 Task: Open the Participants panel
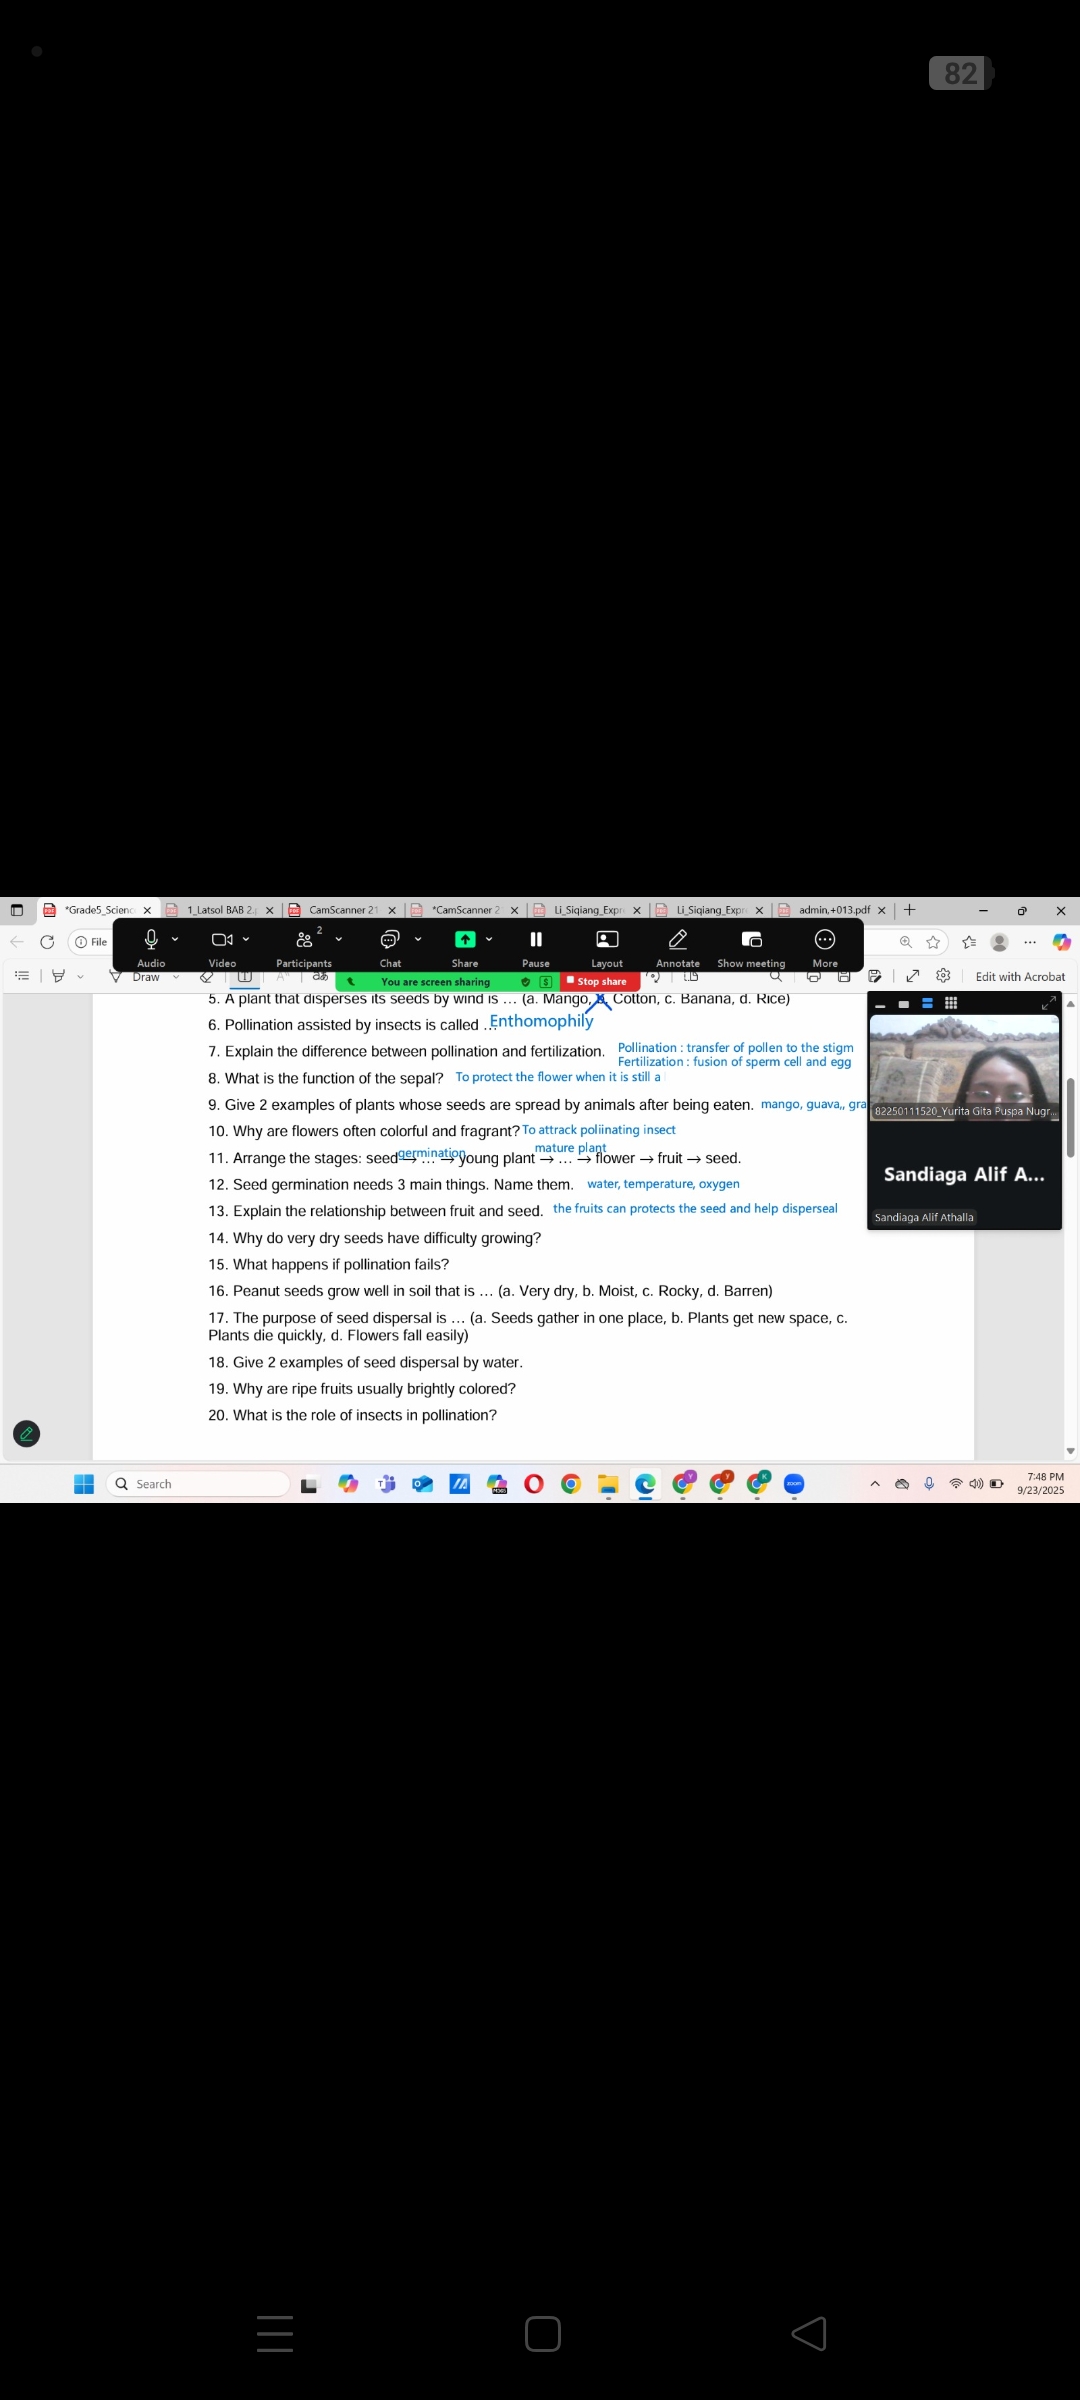(x=304, y=940)
